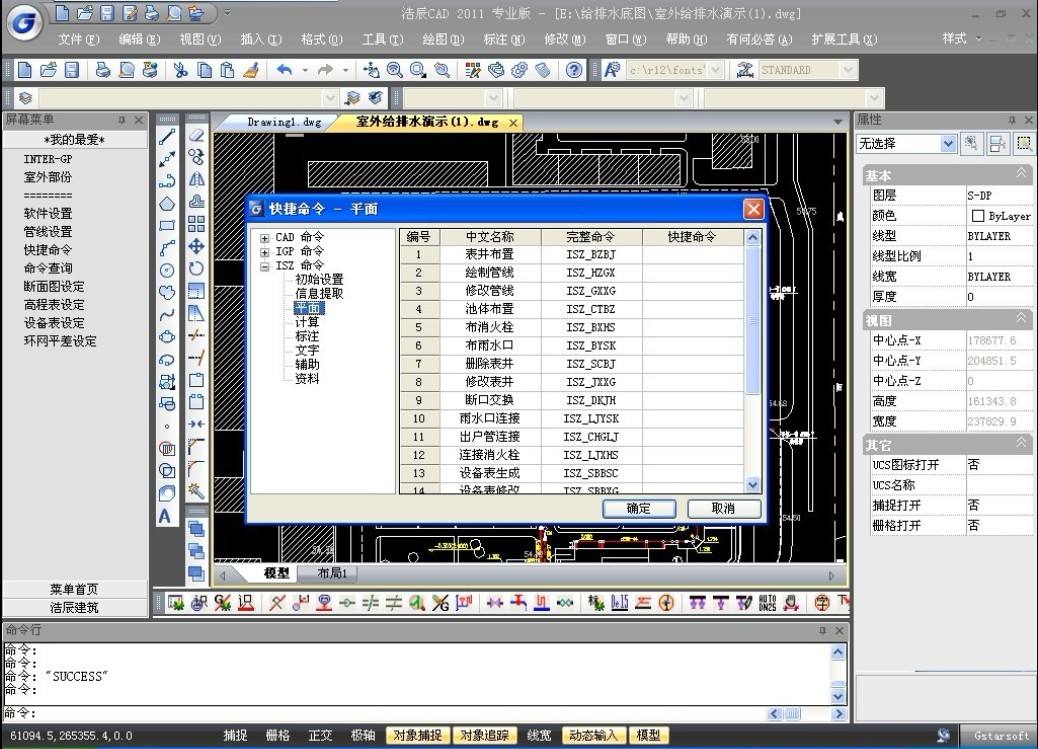Select the Text tool labeled A

(165, 516)
